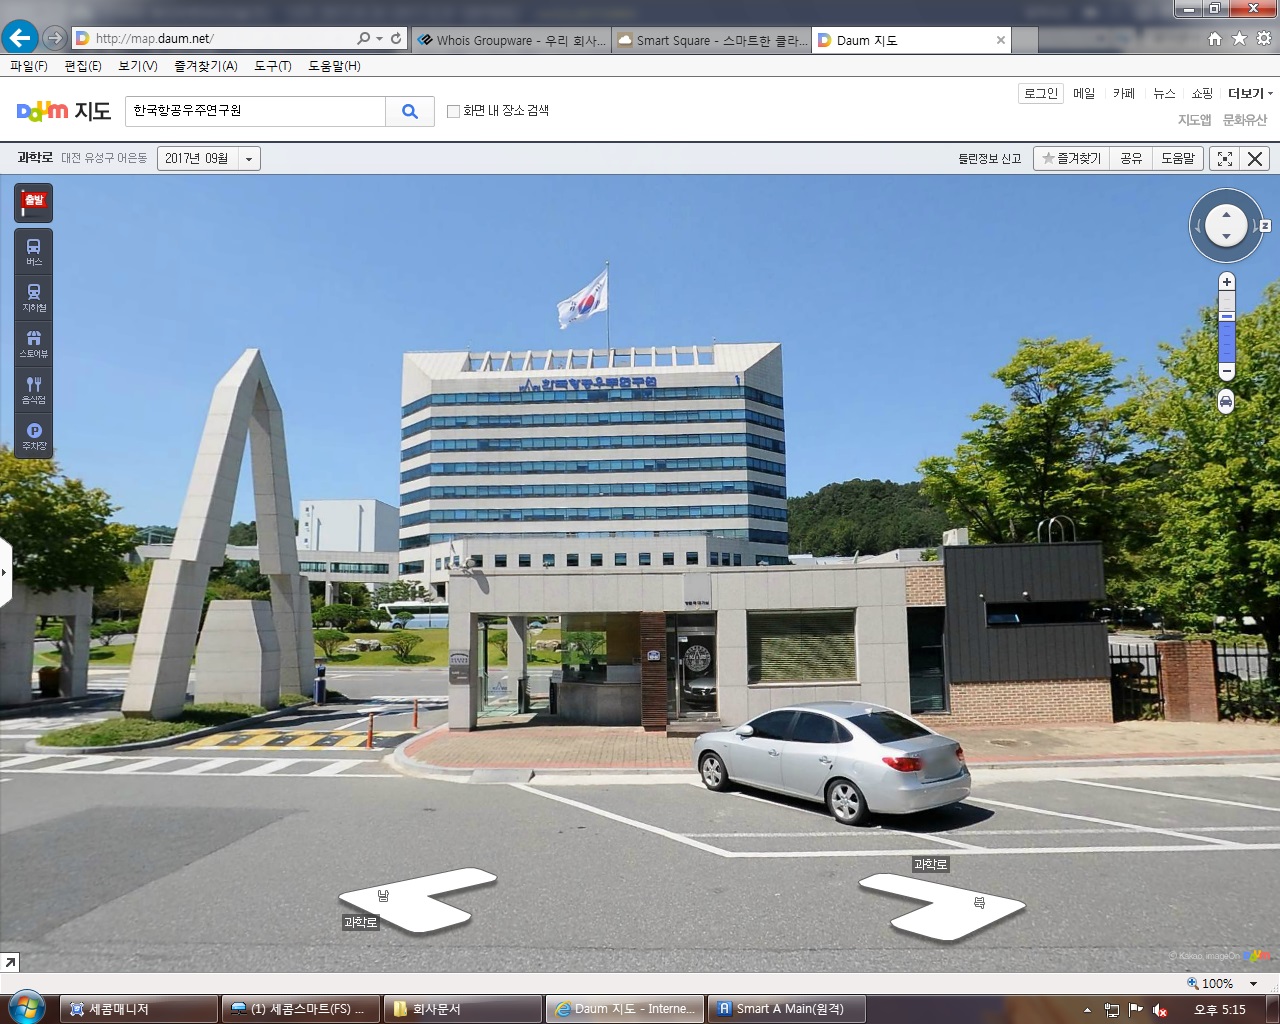The image size is (1280, 1024).
Task: Show hidden tray icons arrow
Action: click(x=1087, y=1010)
